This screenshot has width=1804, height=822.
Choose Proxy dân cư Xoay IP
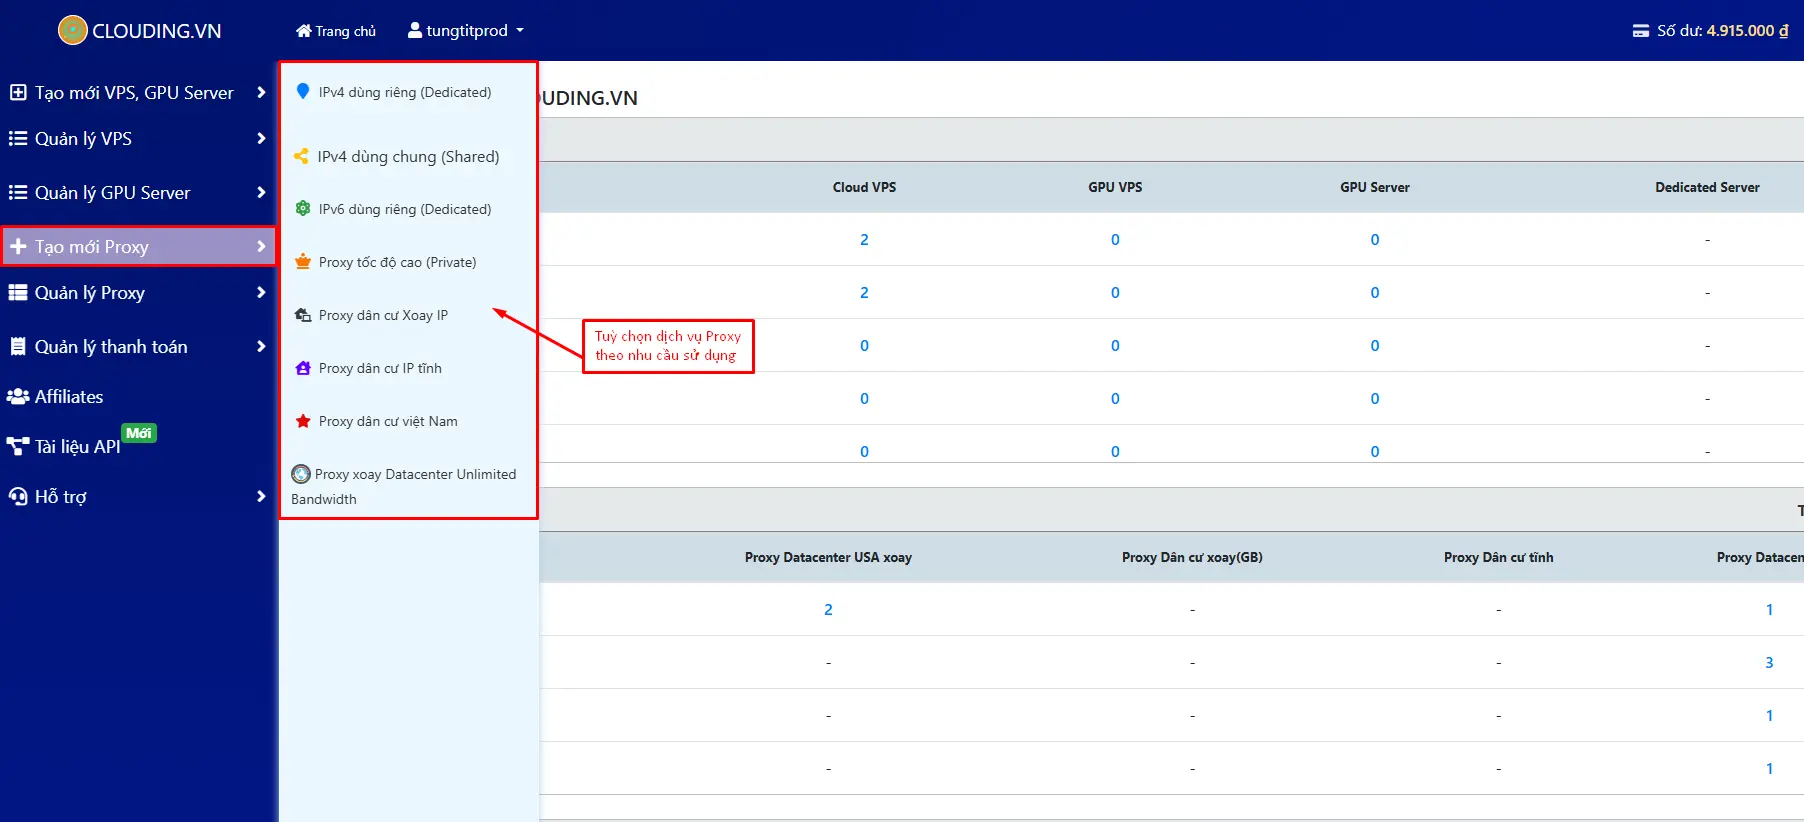pos(383,315)
